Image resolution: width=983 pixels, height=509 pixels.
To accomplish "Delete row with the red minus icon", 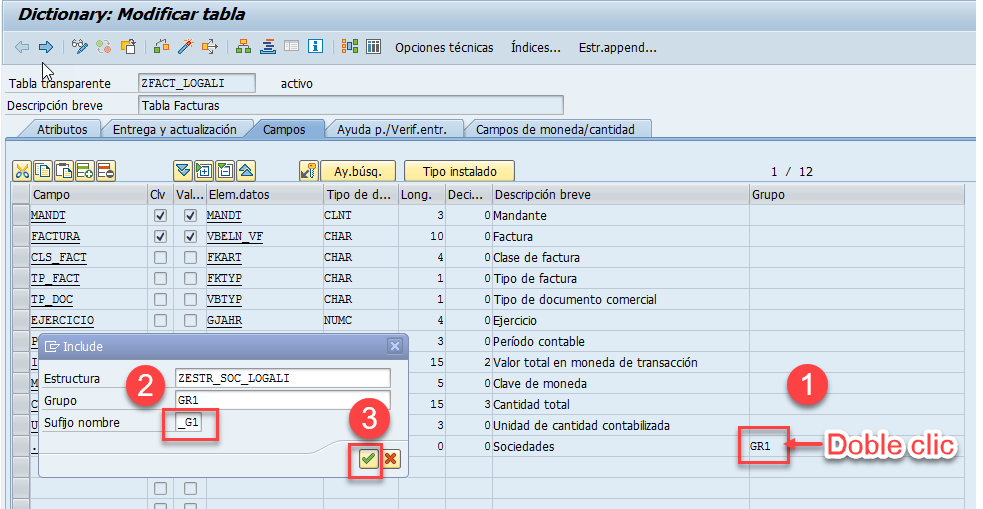I will (x=106, y=171).
